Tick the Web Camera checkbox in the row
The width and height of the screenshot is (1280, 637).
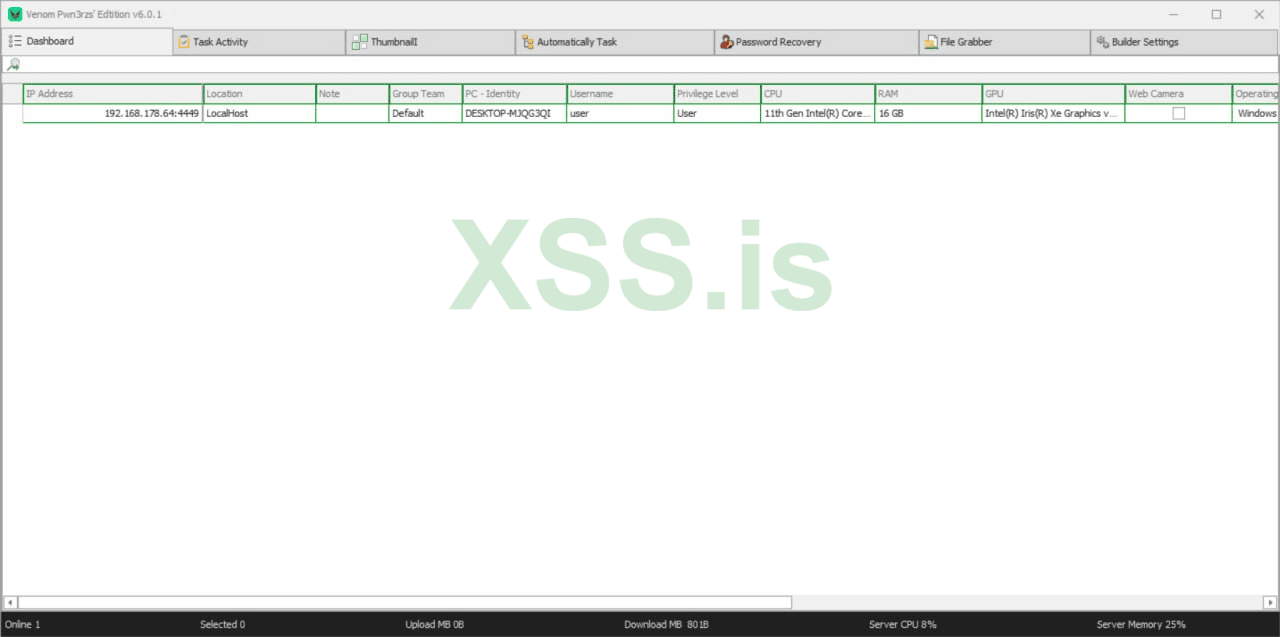[x=1179, y=114]
